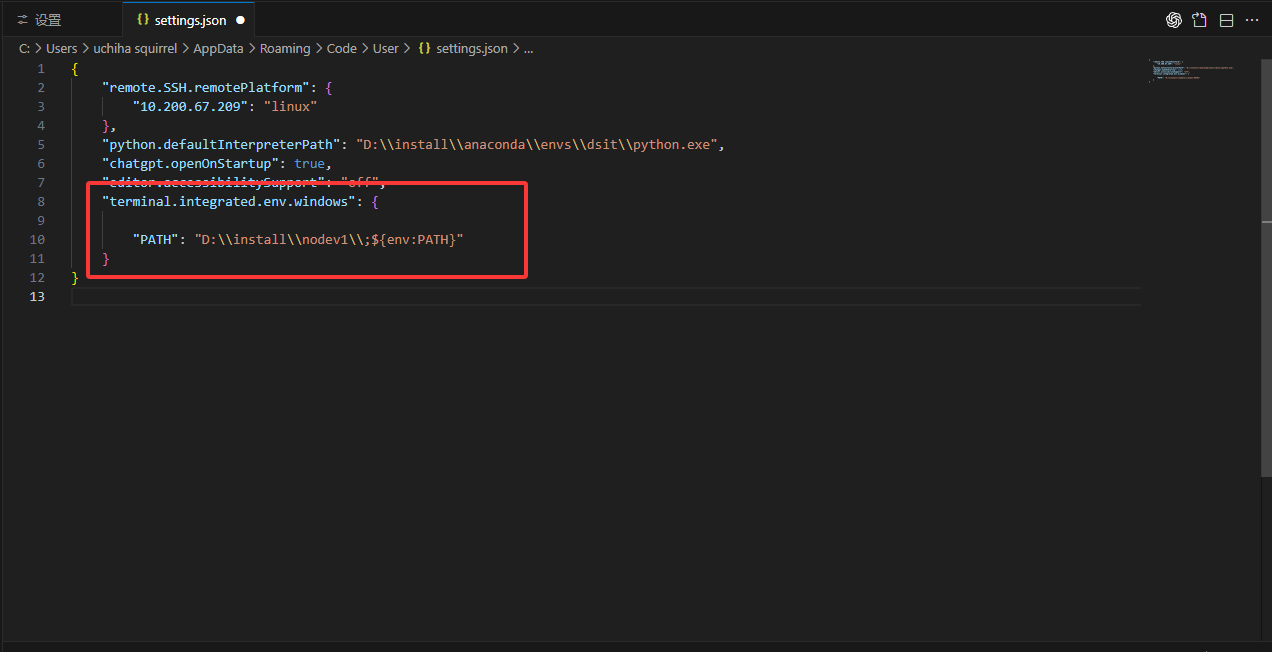Click 'Users' in the breadcrumb path

tap(61, 47)
